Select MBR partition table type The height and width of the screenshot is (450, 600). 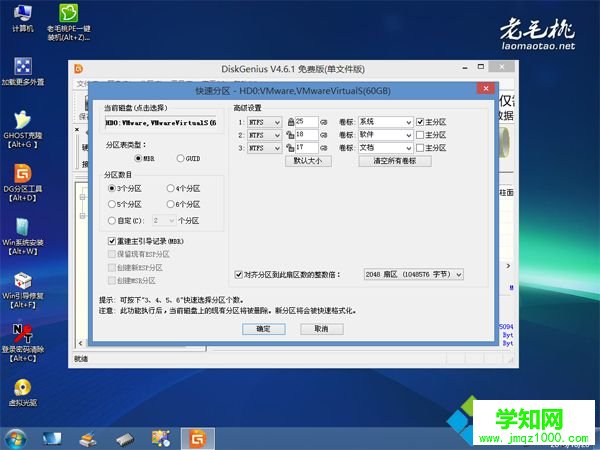click(144, 158)
